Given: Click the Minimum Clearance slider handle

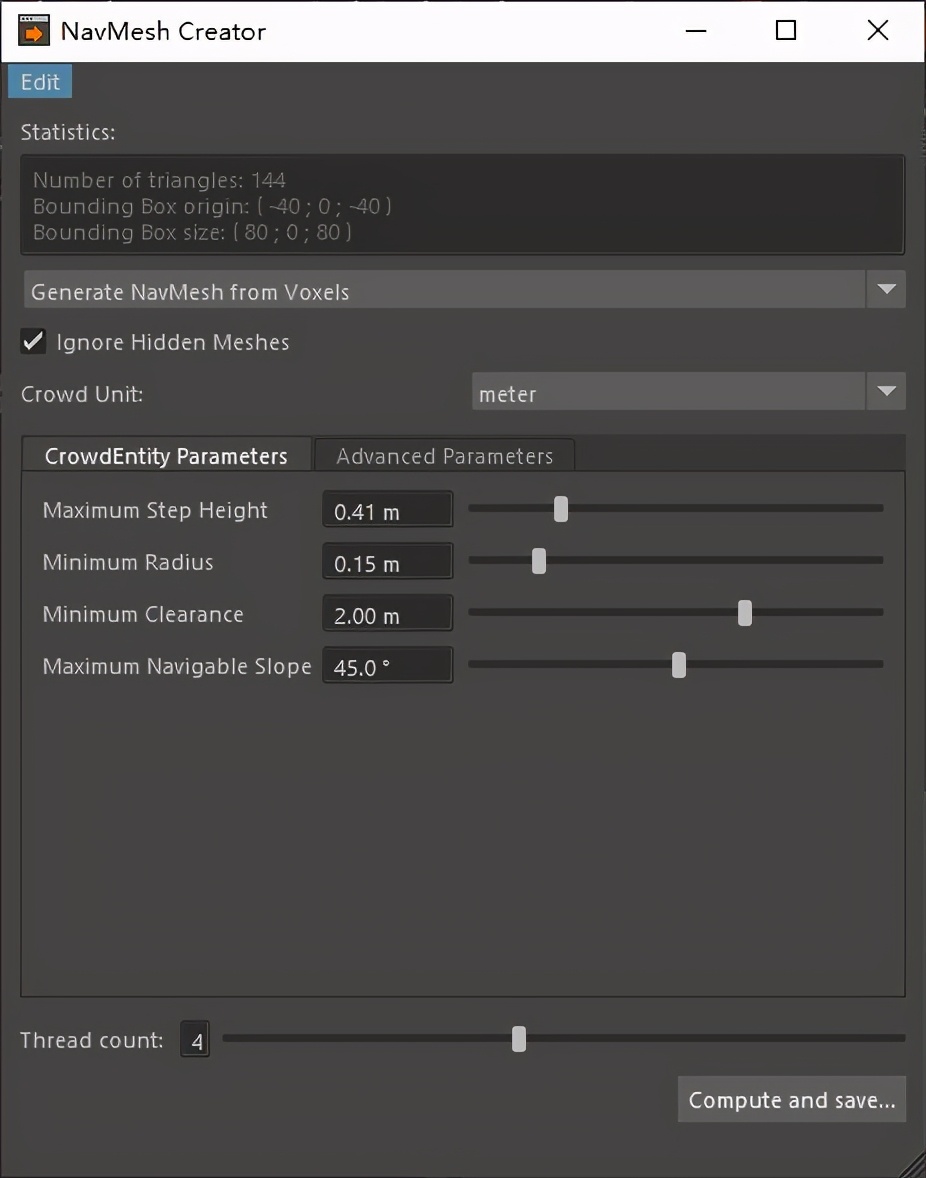Looking at the screenshot, I should [x=745, y=613].
